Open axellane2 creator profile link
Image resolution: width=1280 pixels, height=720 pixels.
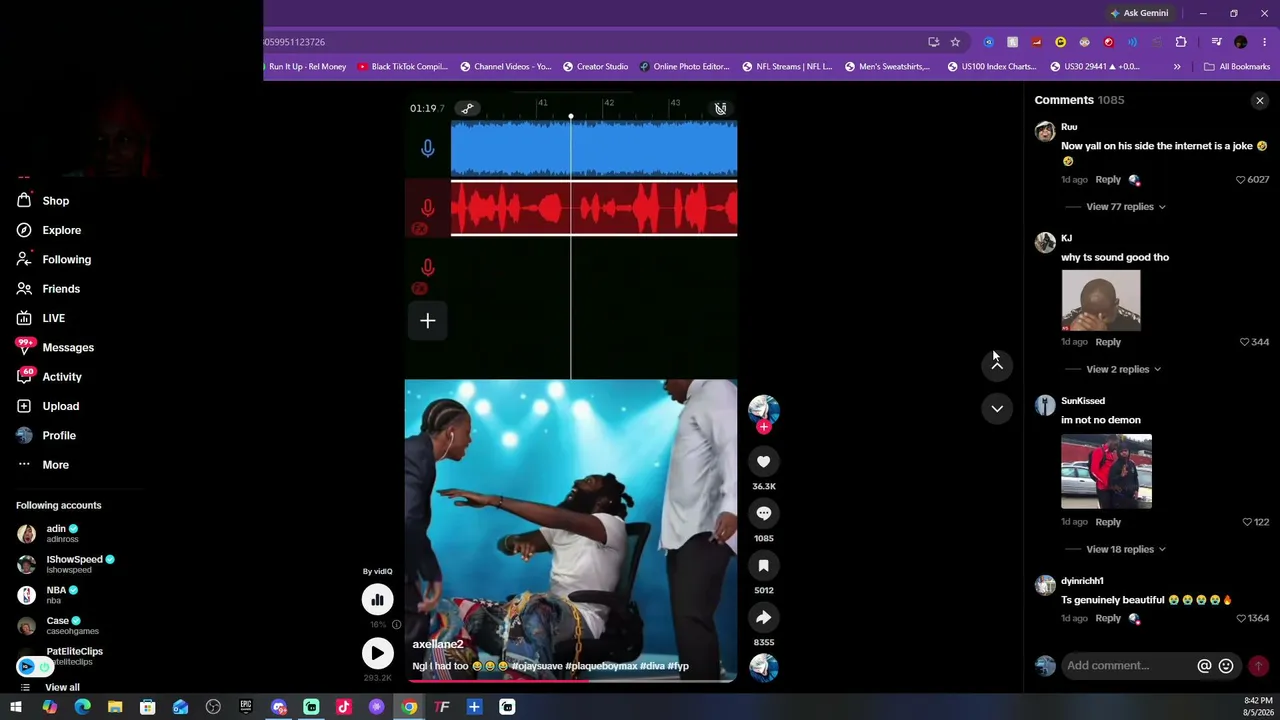(438, 645)
